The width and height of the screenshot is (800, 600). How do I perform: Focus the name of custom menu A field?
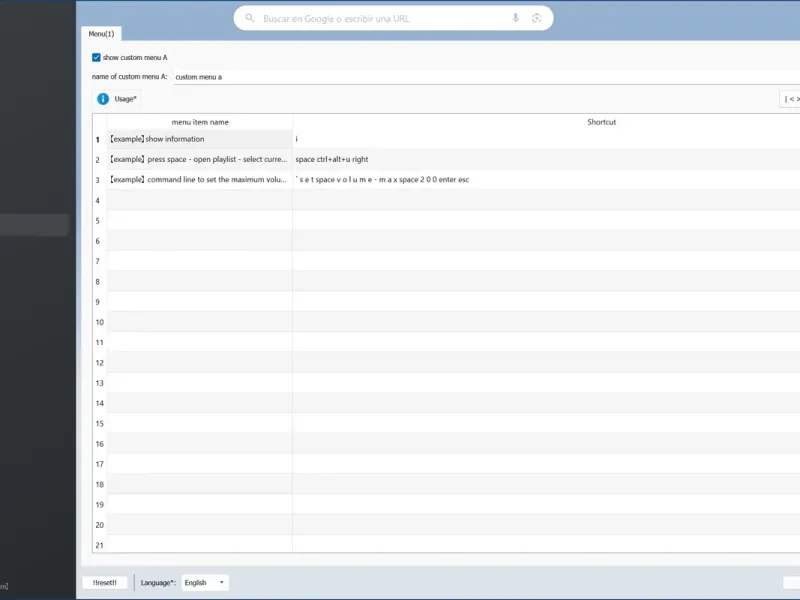487,77
